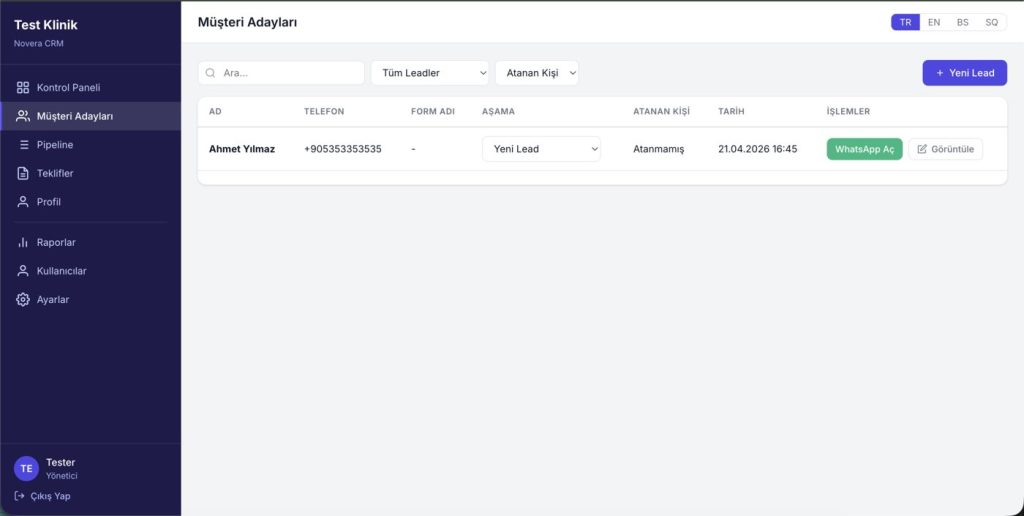
Task: Click the Ahmet Yılmaz name cell
Action: (x=242, y=149)
